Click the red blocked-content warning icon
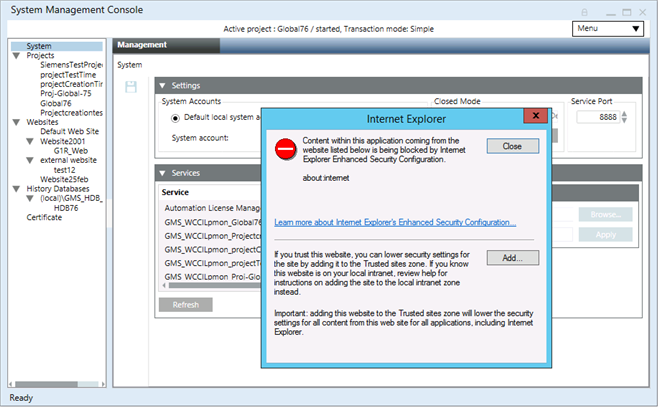The image size is (659, 407). pos(286,149)
